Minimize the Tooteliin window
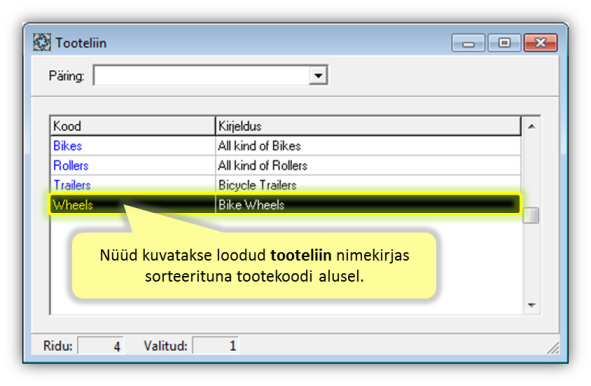This screenshot has width=591, height=386. coord(468,43)
